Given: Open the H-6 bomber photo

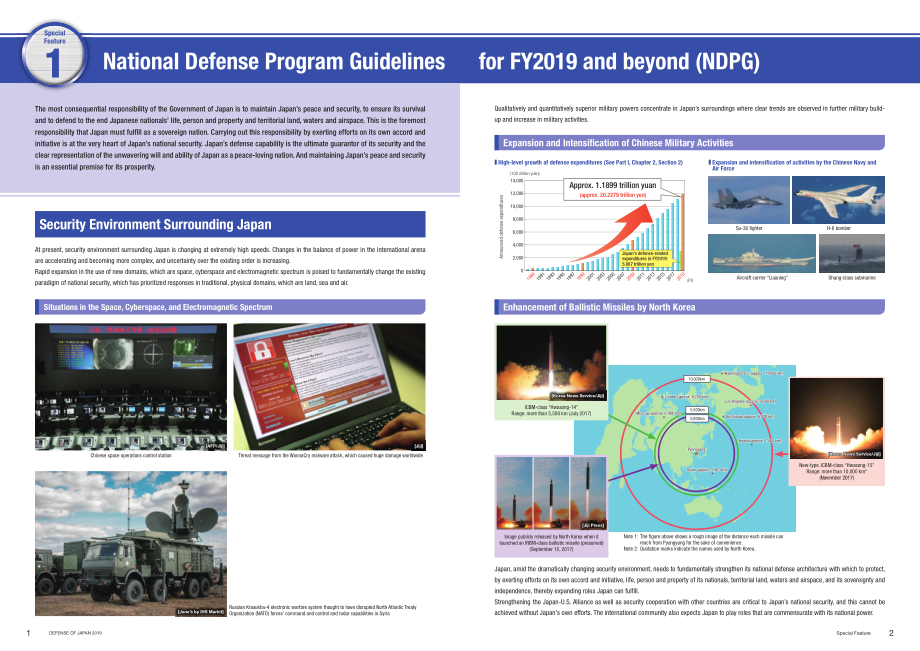Looking at the screenshot, I should point(838,200).
